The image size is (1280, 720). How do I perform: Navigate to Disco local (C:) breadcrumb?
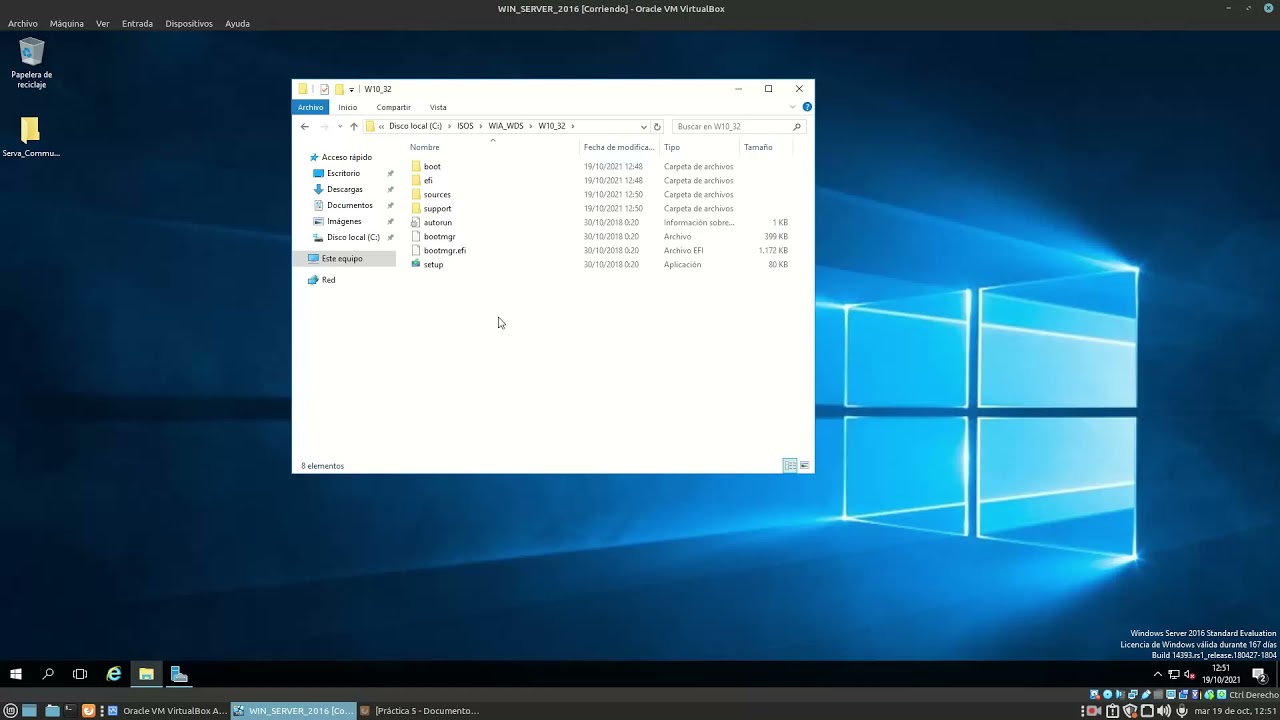pyautogui.click(x=415, y=127)
